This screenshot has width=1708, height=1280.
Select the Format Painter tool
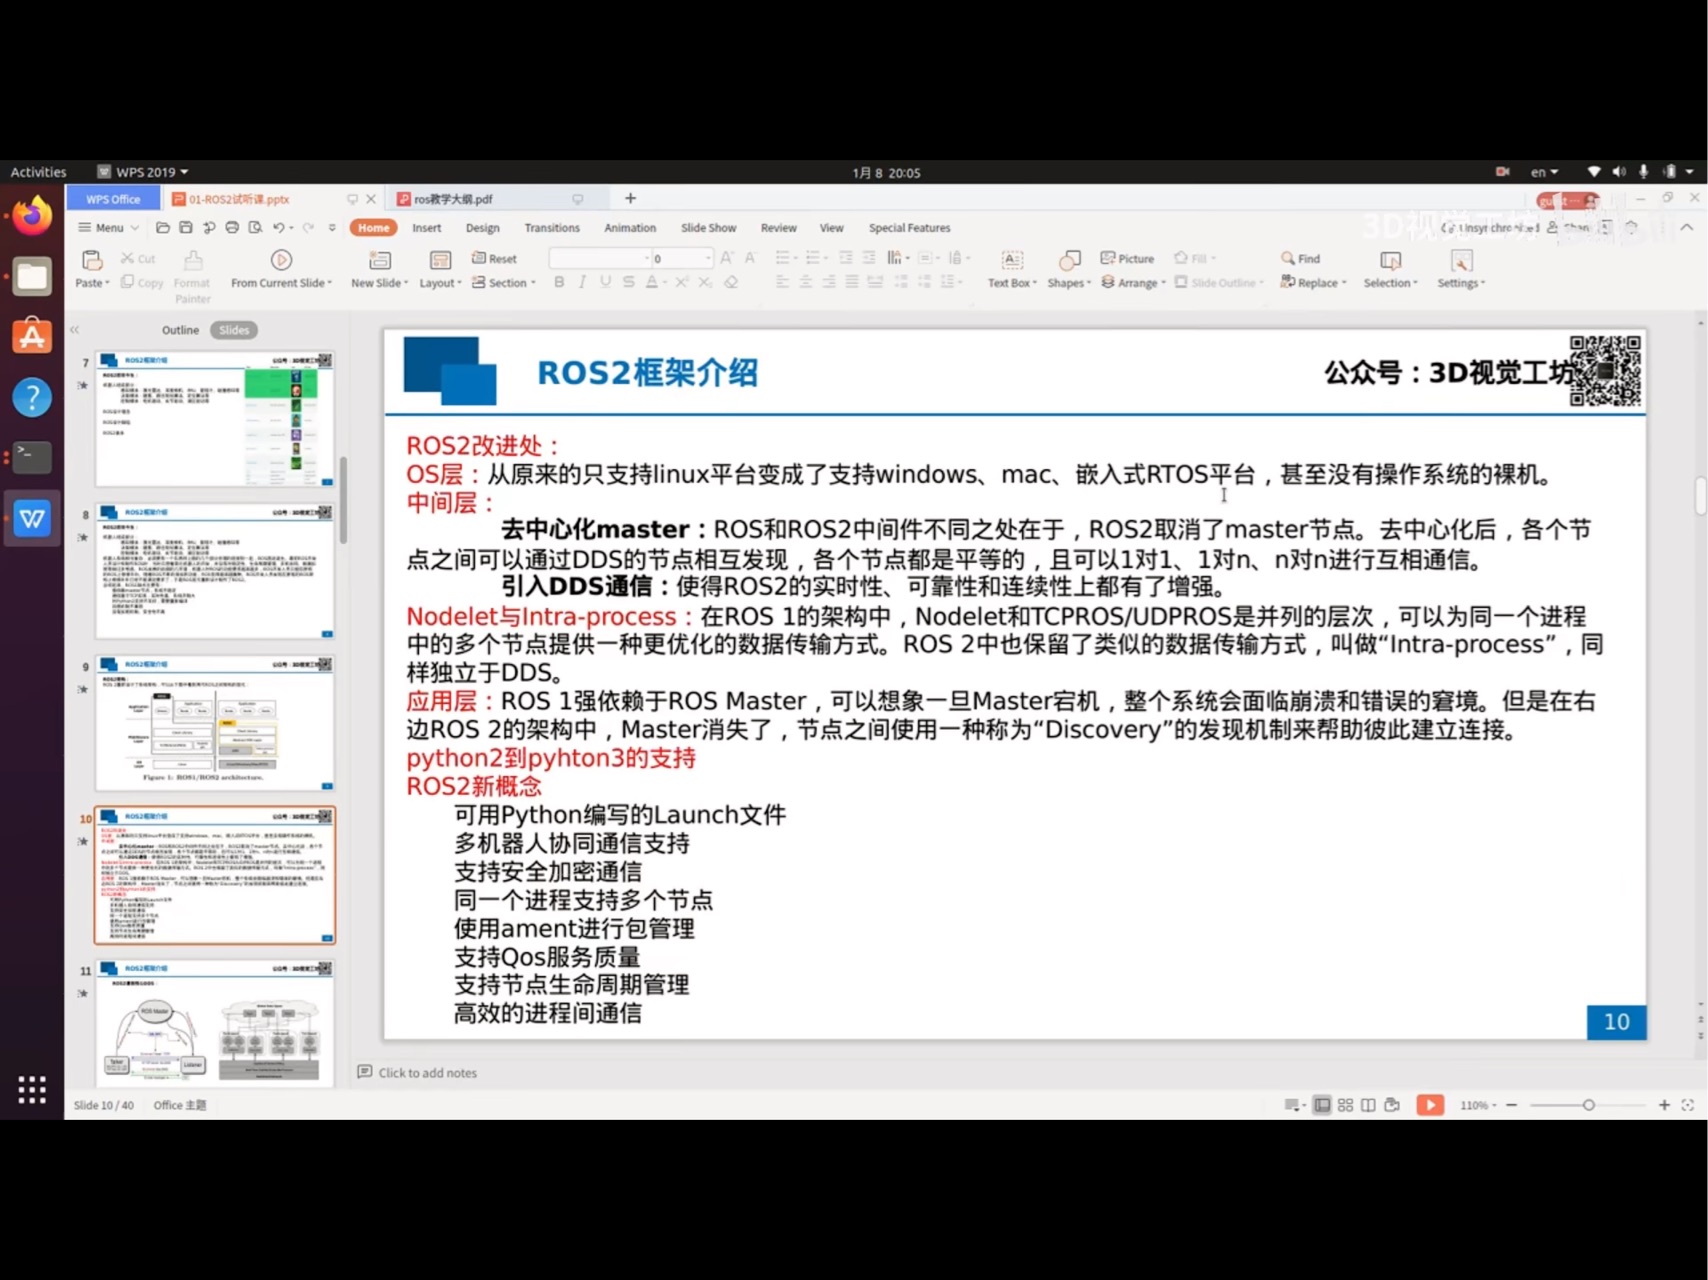click(x=192, y=272)
